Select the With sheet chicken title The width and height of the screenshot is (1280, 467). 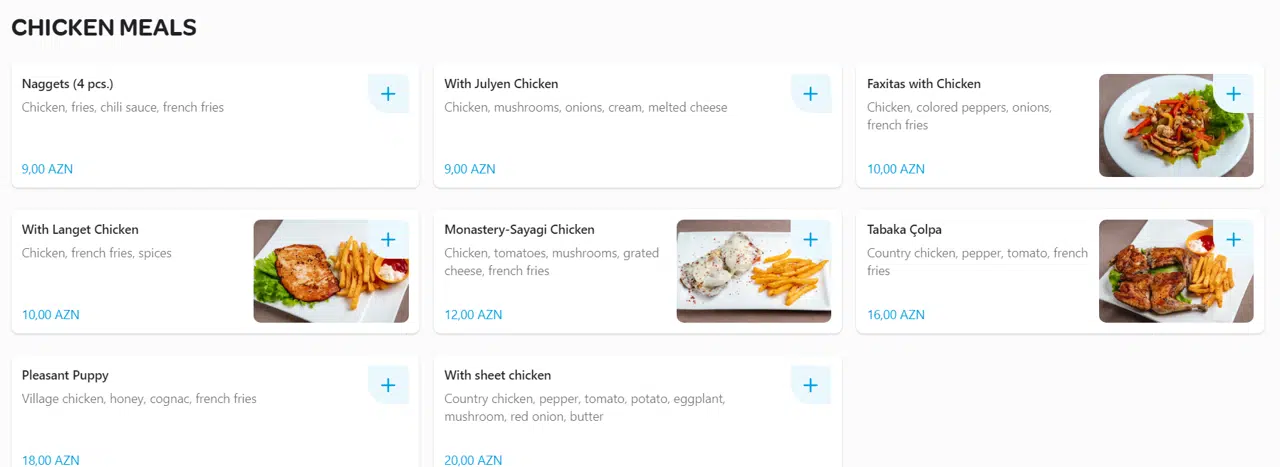click(498, 376)
